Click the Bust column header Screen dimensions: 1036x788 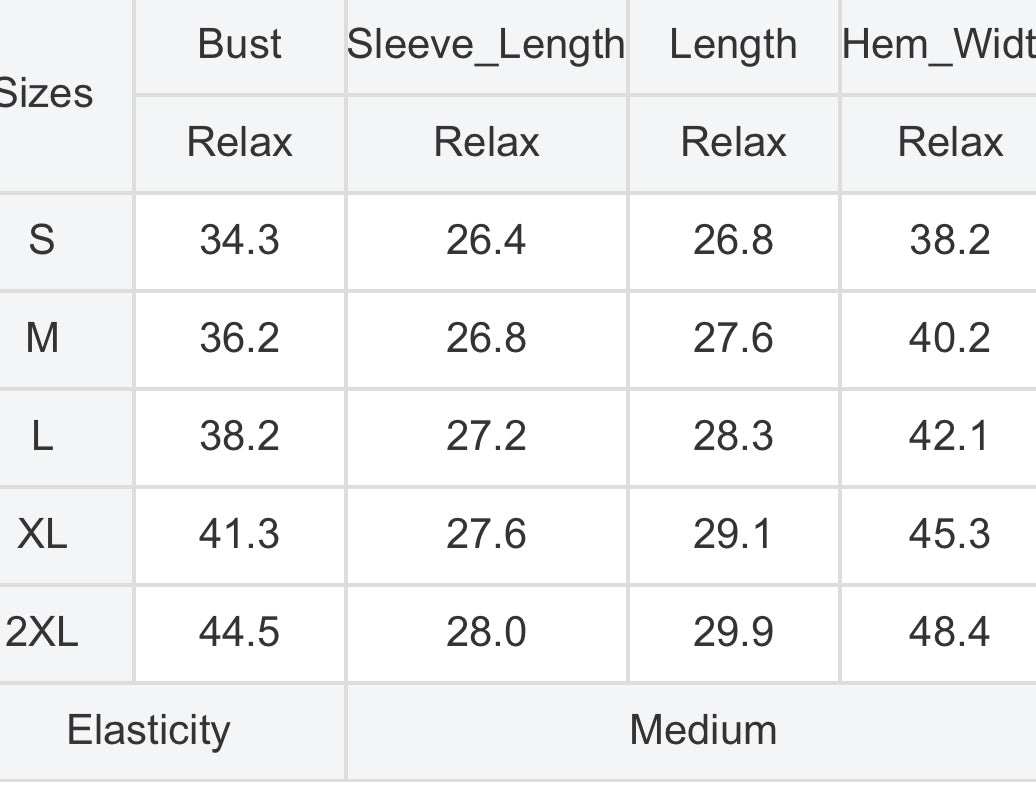point(239,44)
